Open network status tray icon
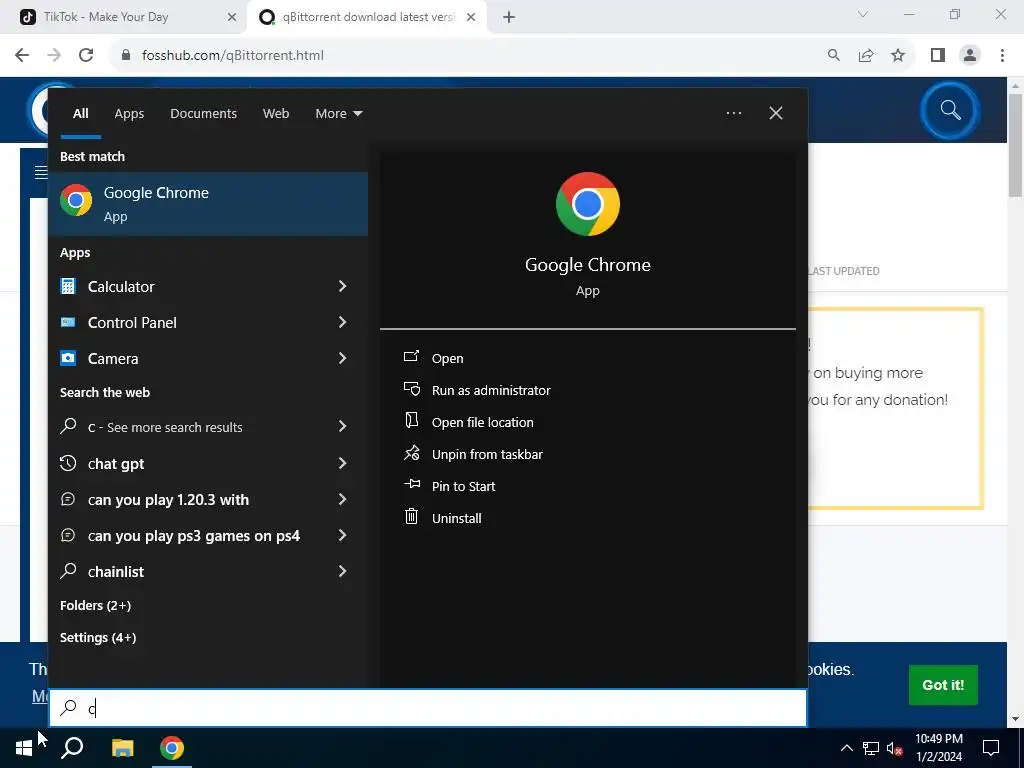Screen dimensions: 1024x768 point(871,748)
